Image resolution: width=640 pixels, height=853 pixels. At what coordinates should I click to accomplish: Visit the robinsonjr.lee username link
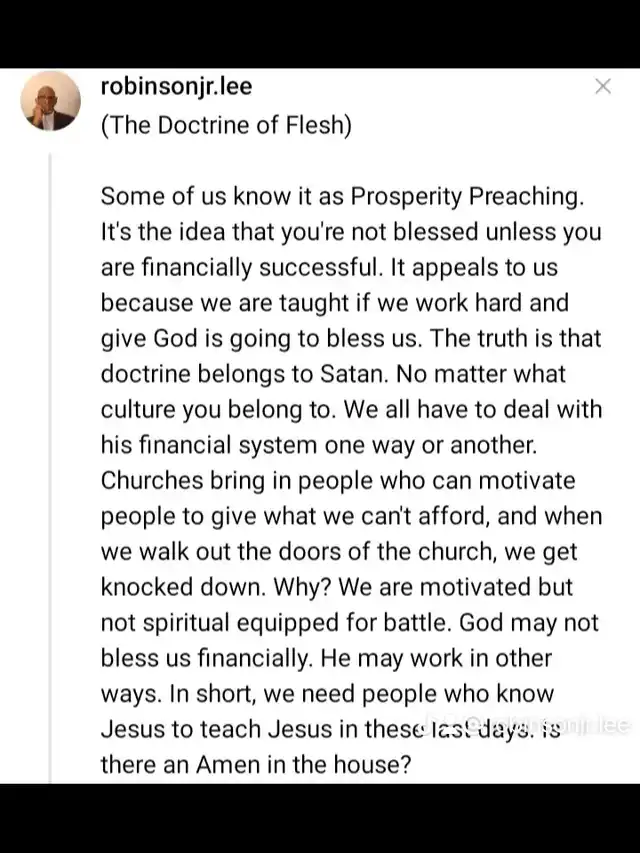[x=176, y=87]
